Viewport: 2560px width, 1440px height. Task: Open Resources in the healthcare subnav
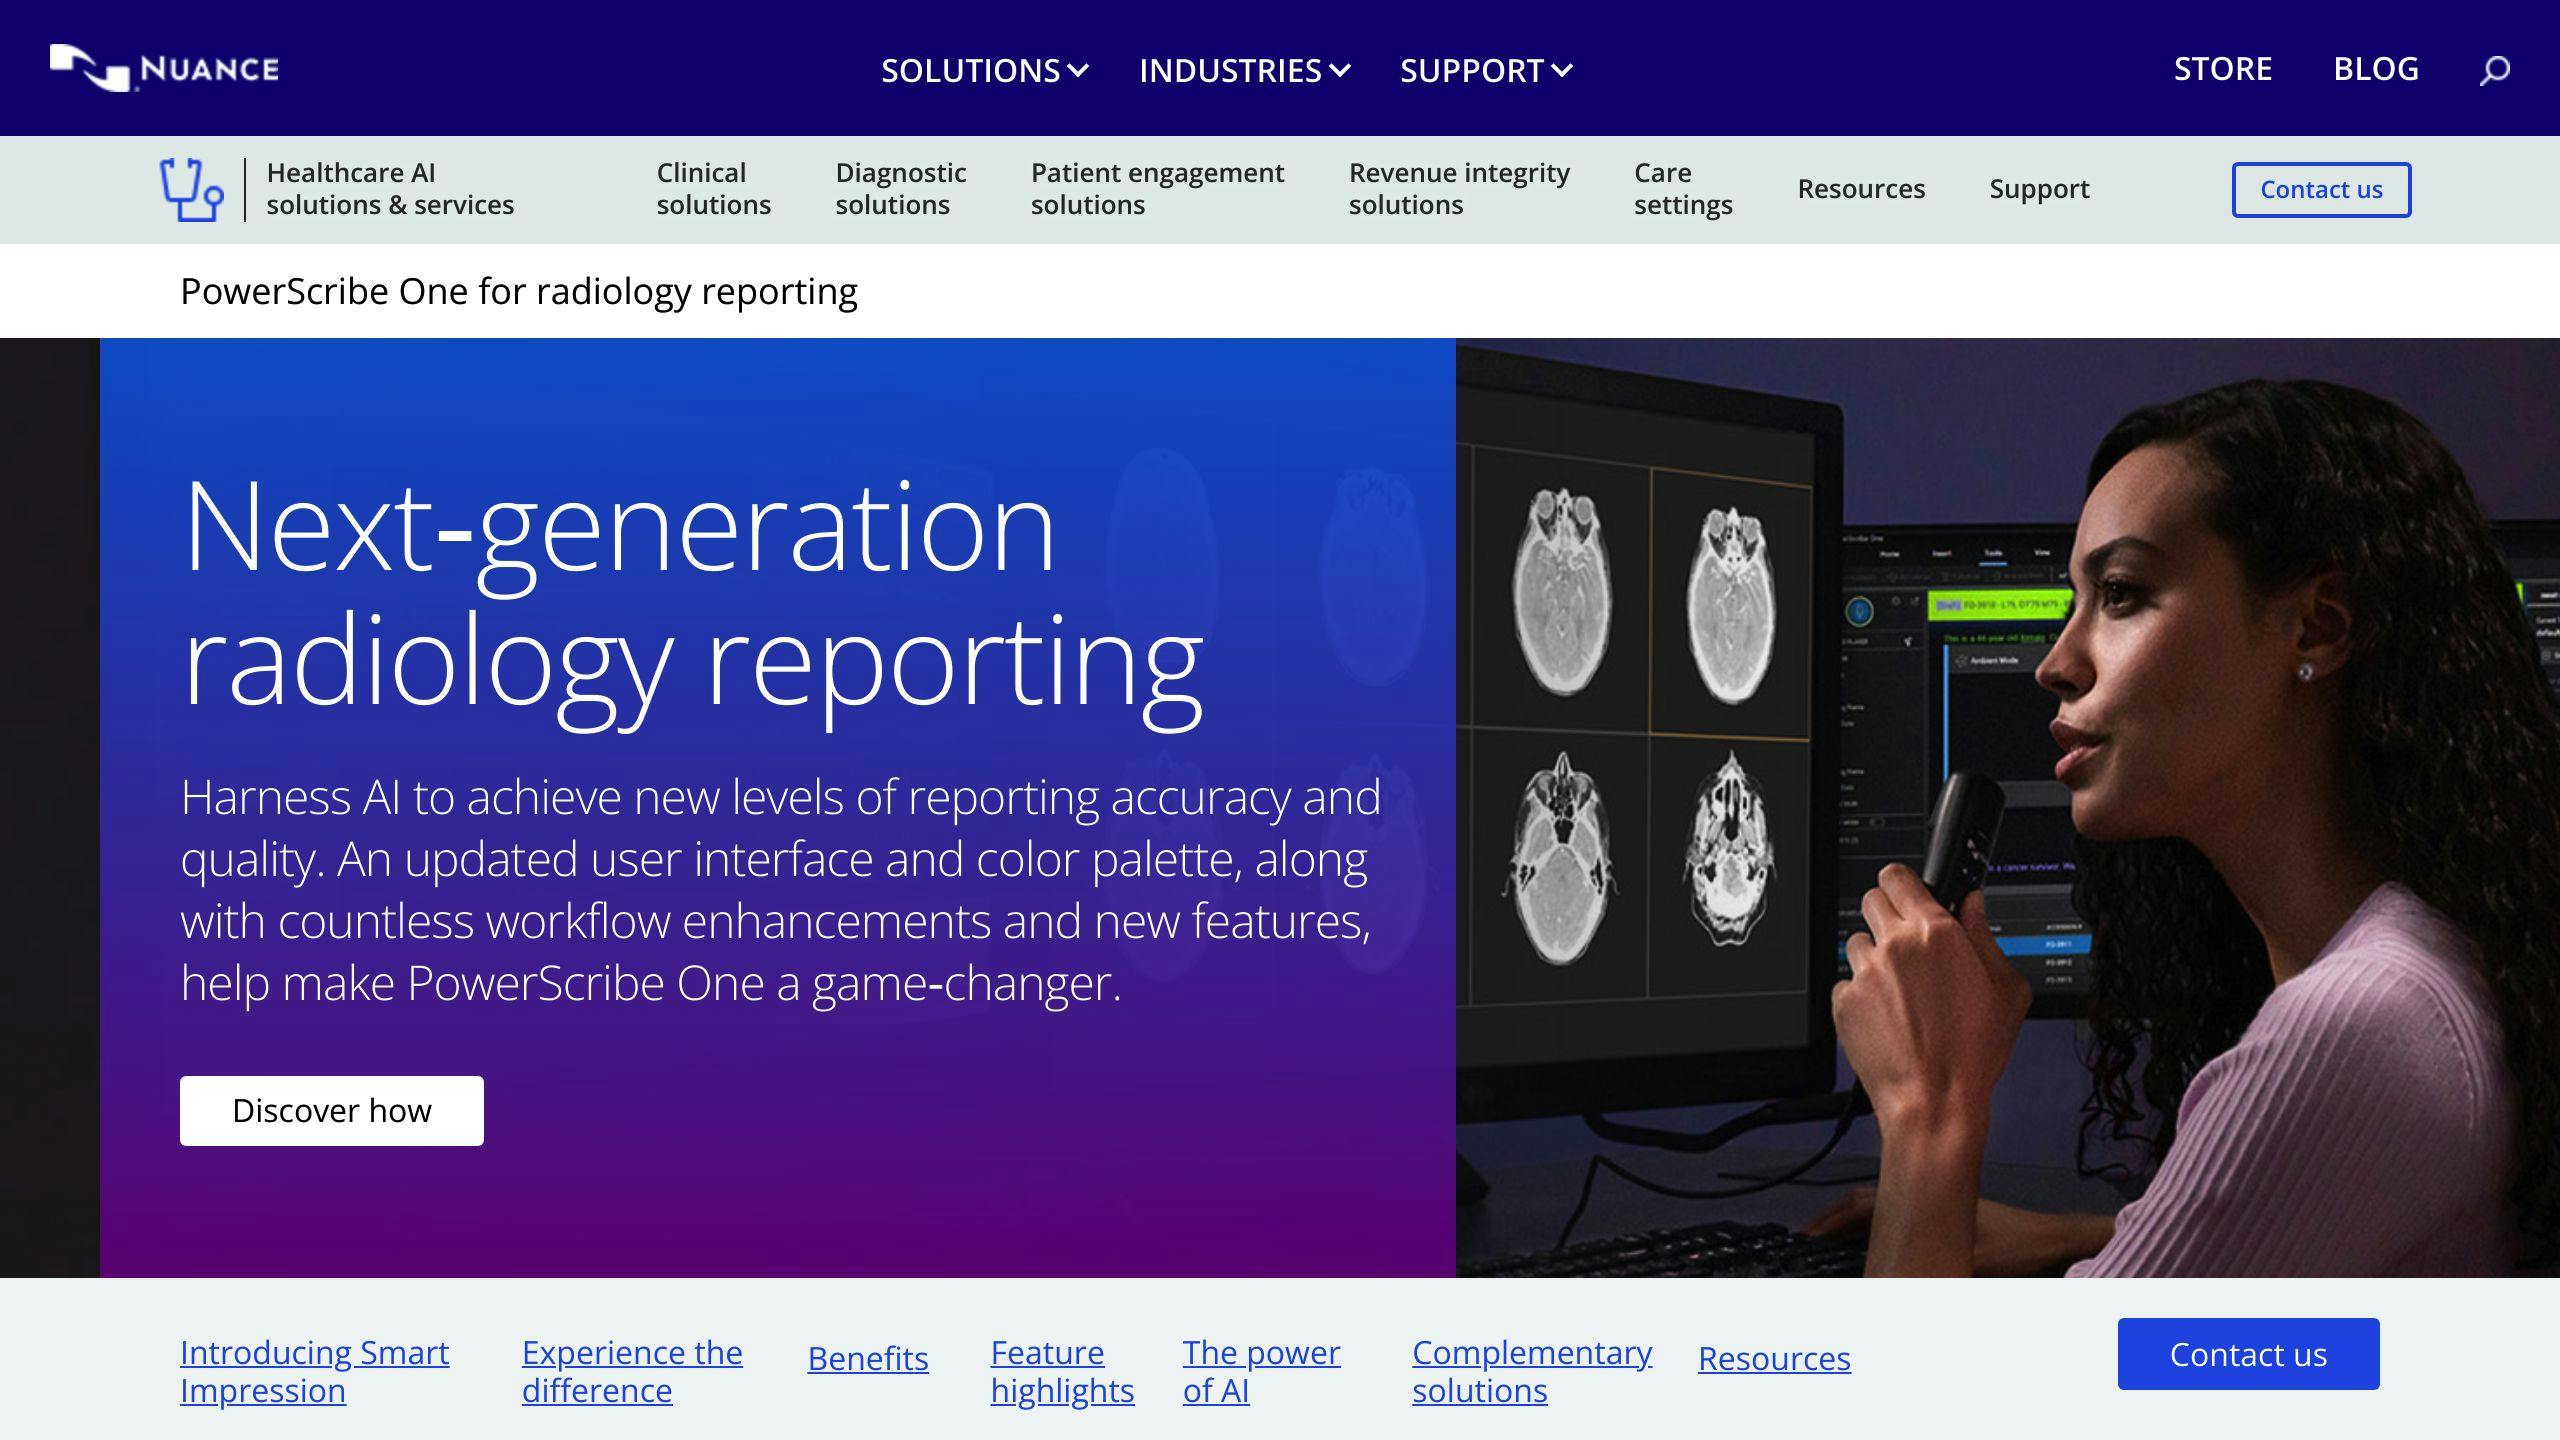(x=1860, y=189)
